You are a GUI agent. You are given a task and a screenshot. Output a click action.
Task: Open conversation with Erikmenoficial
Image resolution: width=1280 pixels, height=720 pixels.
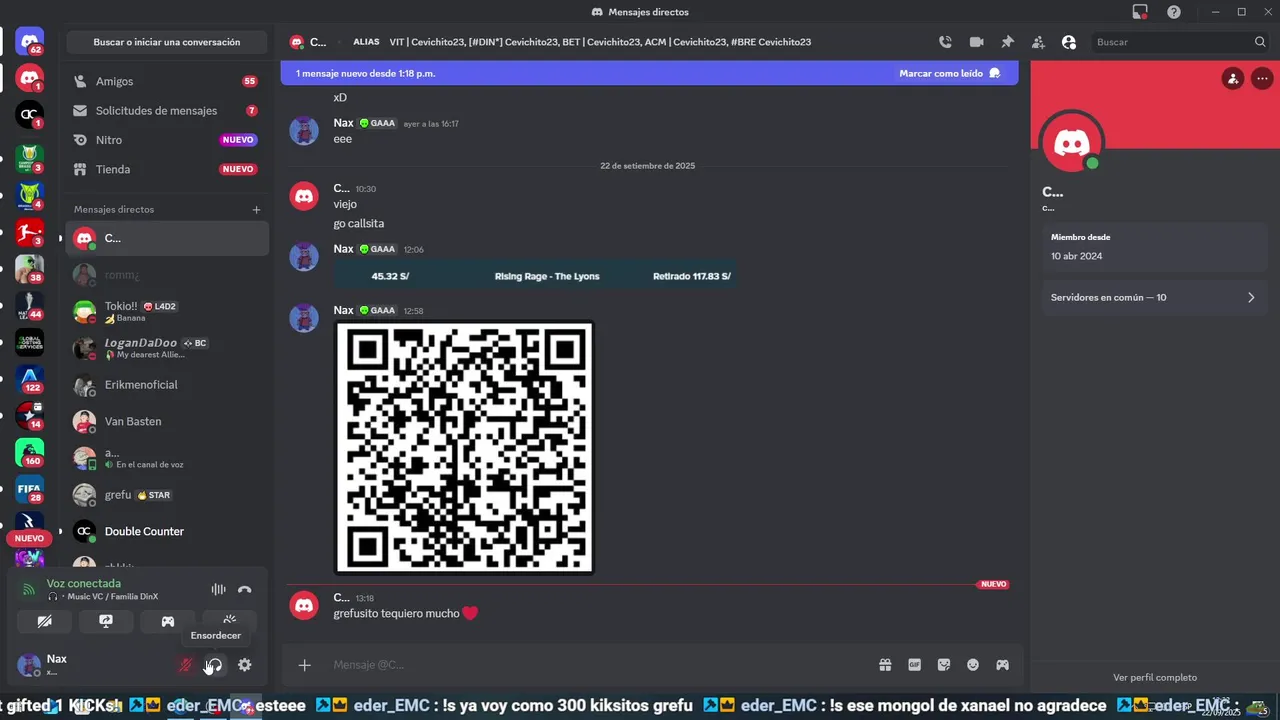[166, 385]
